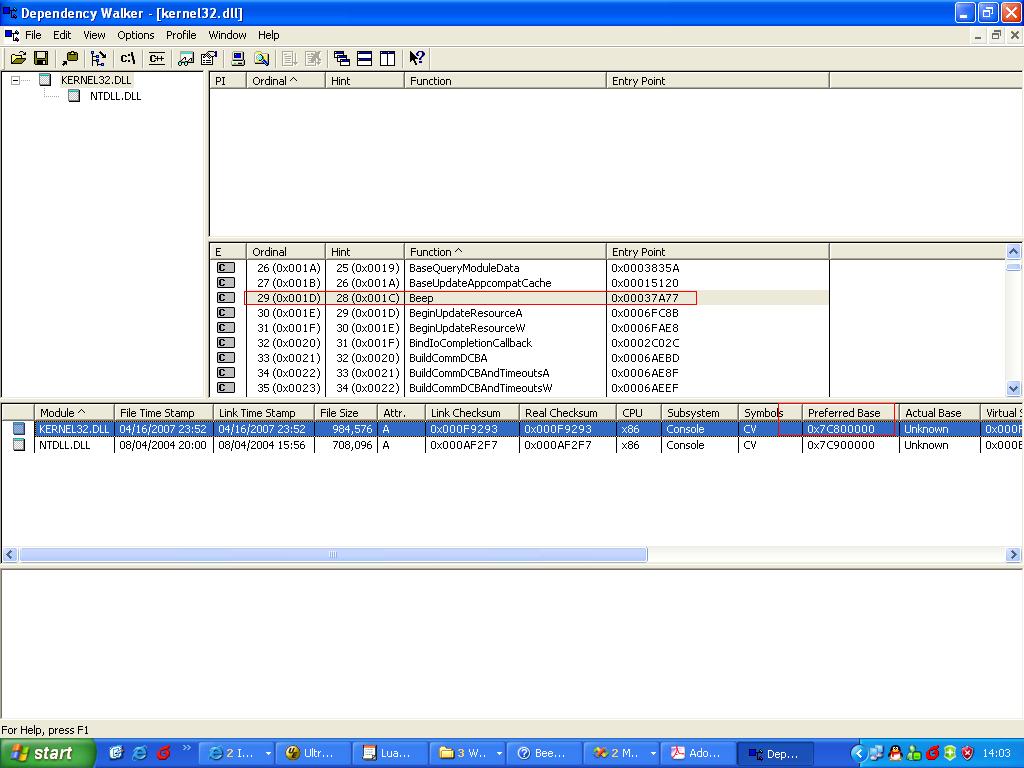Toggle Full Paths c:\ icon
Image resolution: width=1024 pixels, height=768 pixels.
[127, 58]
